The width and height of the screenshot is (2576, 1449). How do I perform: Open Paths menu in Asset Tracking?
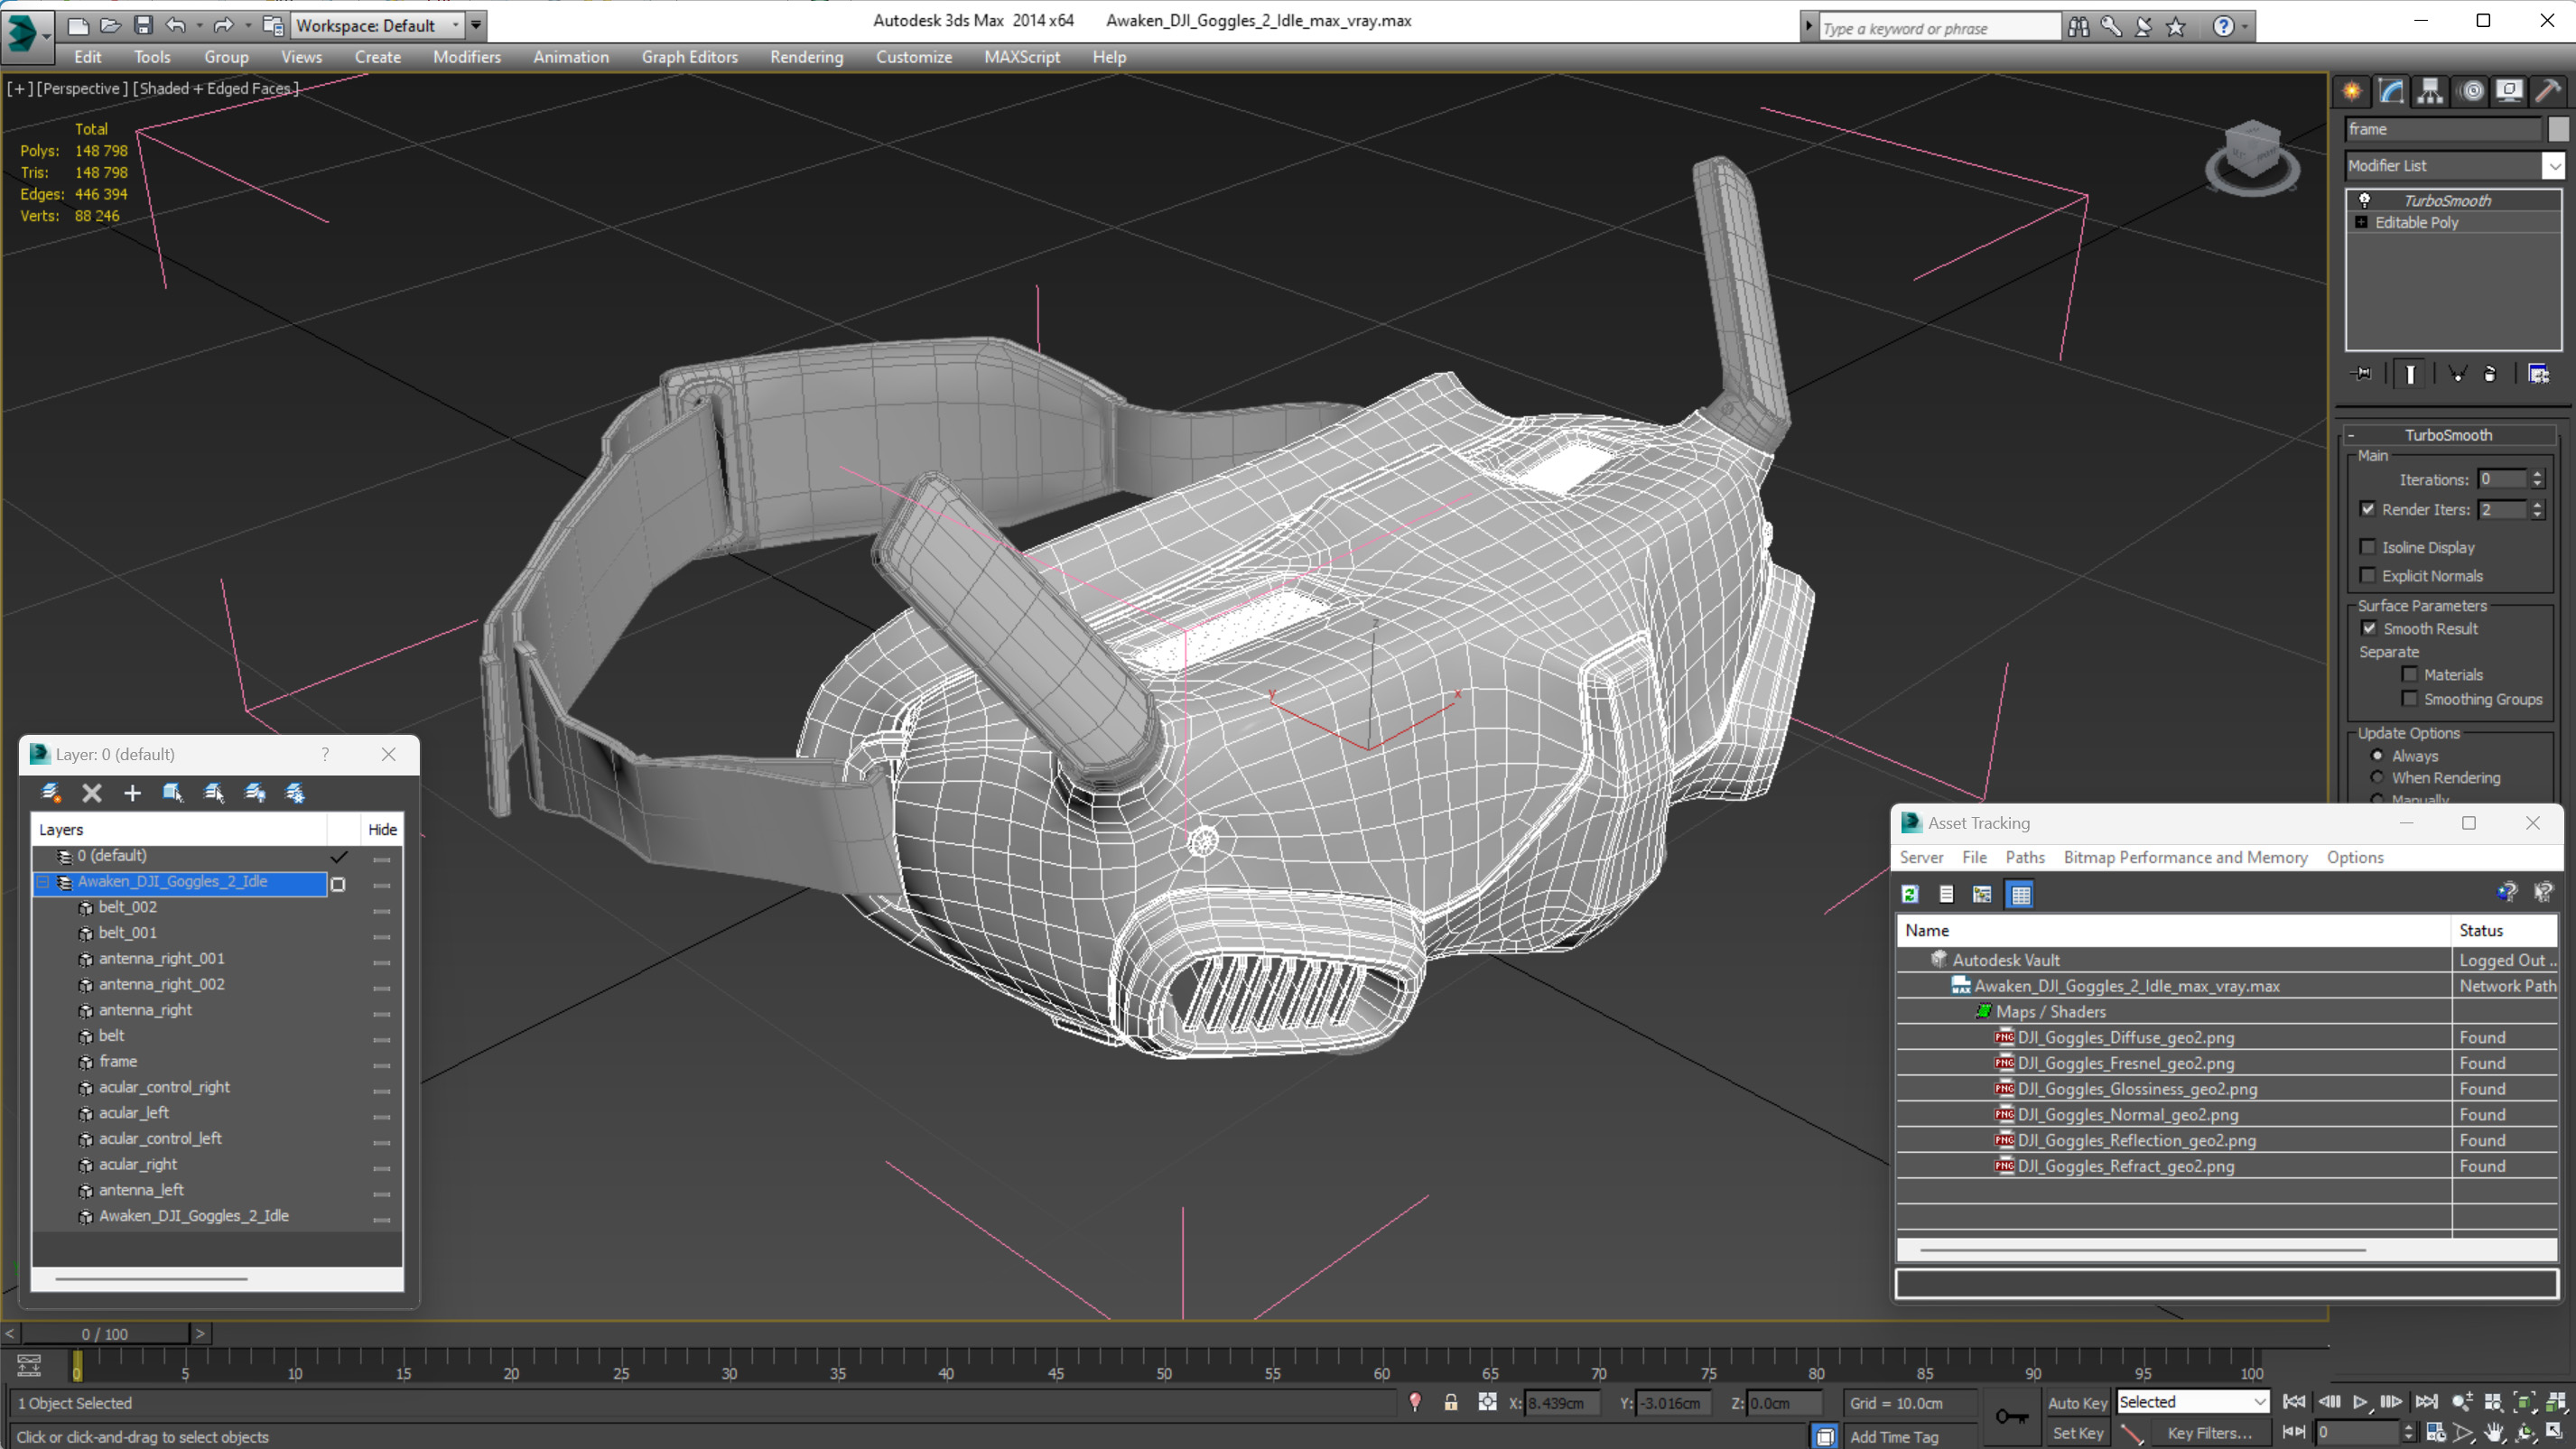tap(2025, 857)
